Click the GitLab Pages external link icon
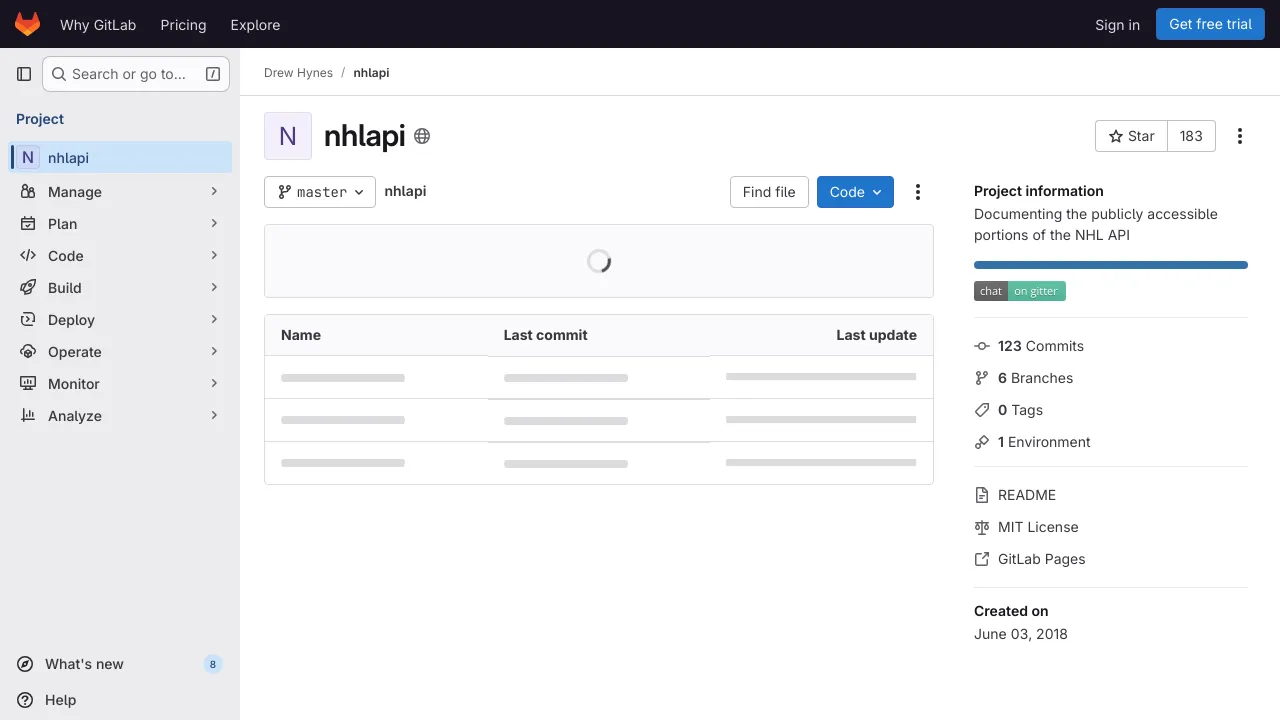This screenshot has width=1280, height=720. pos(982,559)
